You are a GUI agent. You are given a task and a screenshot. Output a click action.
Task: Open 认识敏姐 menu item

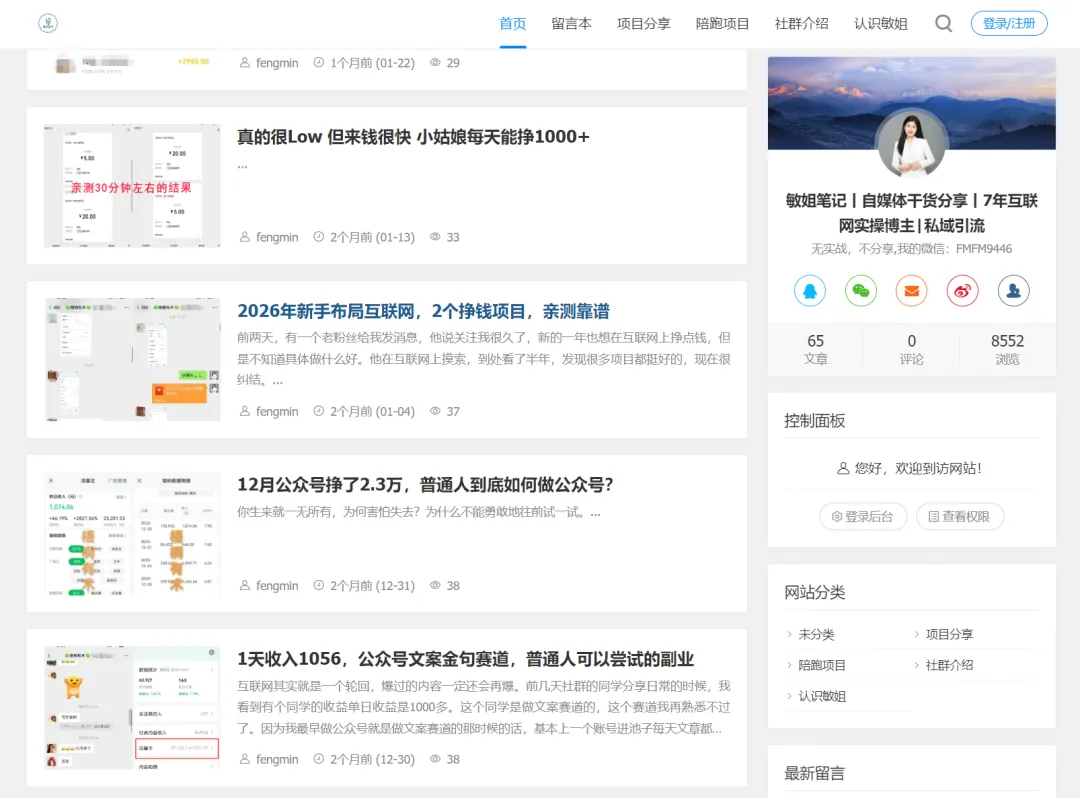[881, 24]
